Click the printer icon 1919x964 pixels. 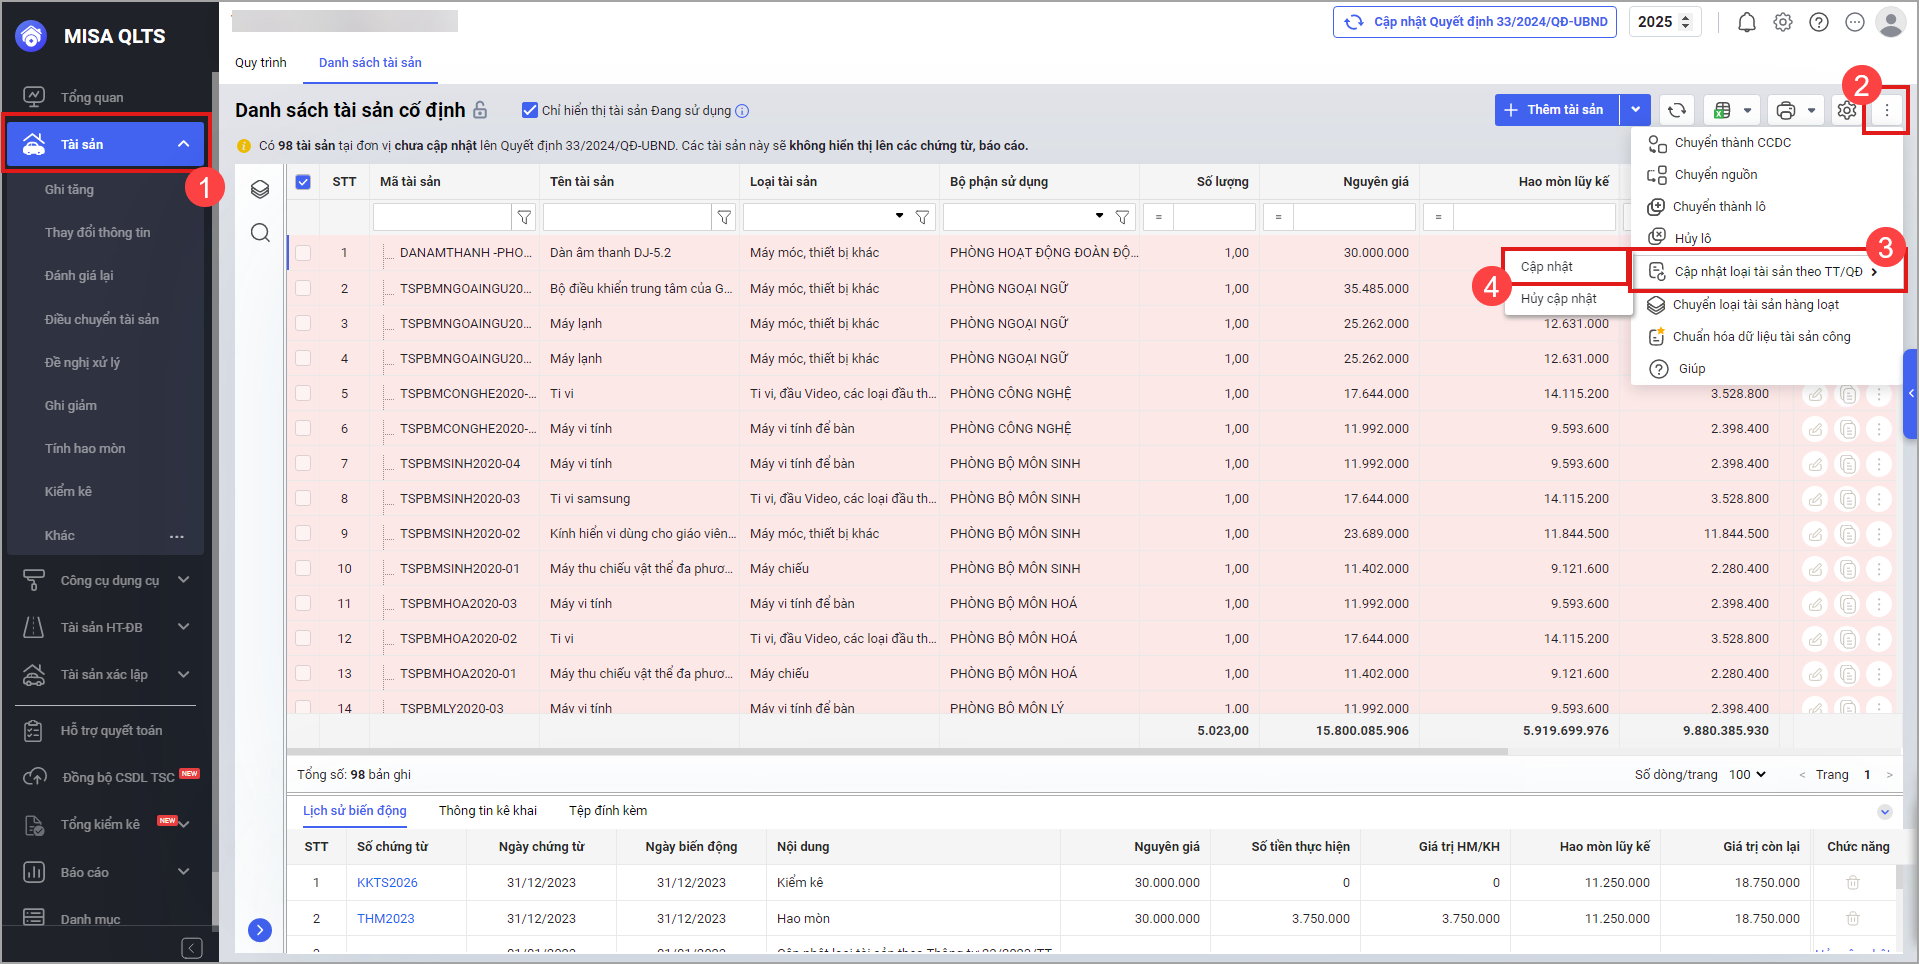[1785, 110]
